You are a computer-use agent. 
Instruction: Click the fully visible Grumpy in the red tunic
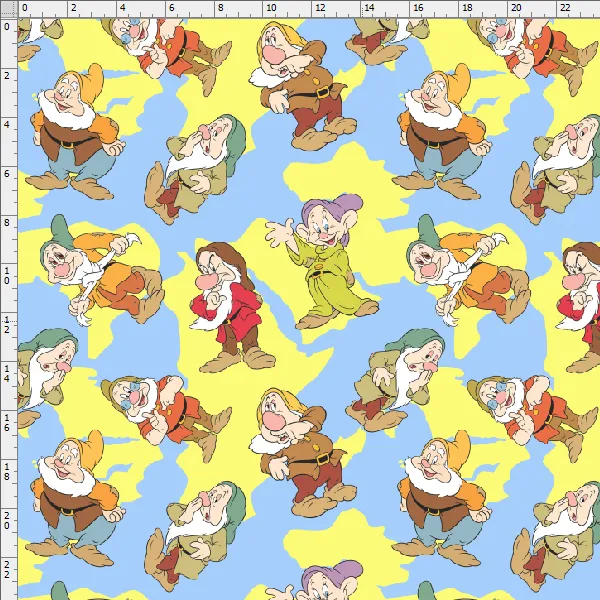click(232, 307)
